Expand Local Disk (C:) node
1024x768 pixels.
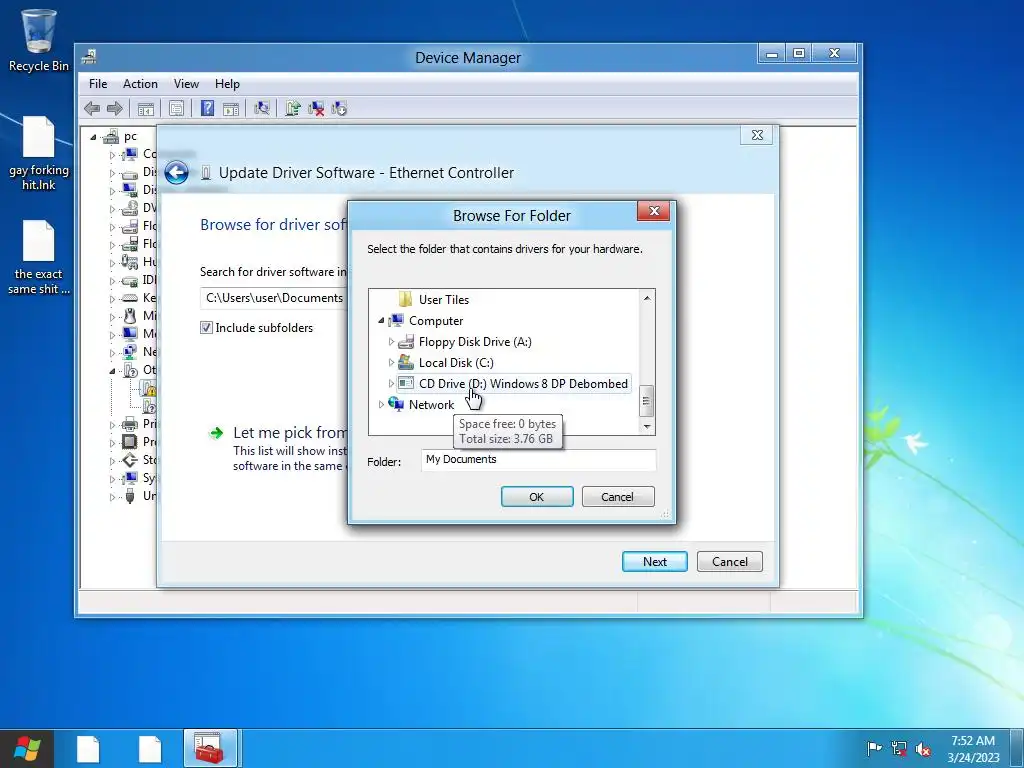click(x=391, y=362)
